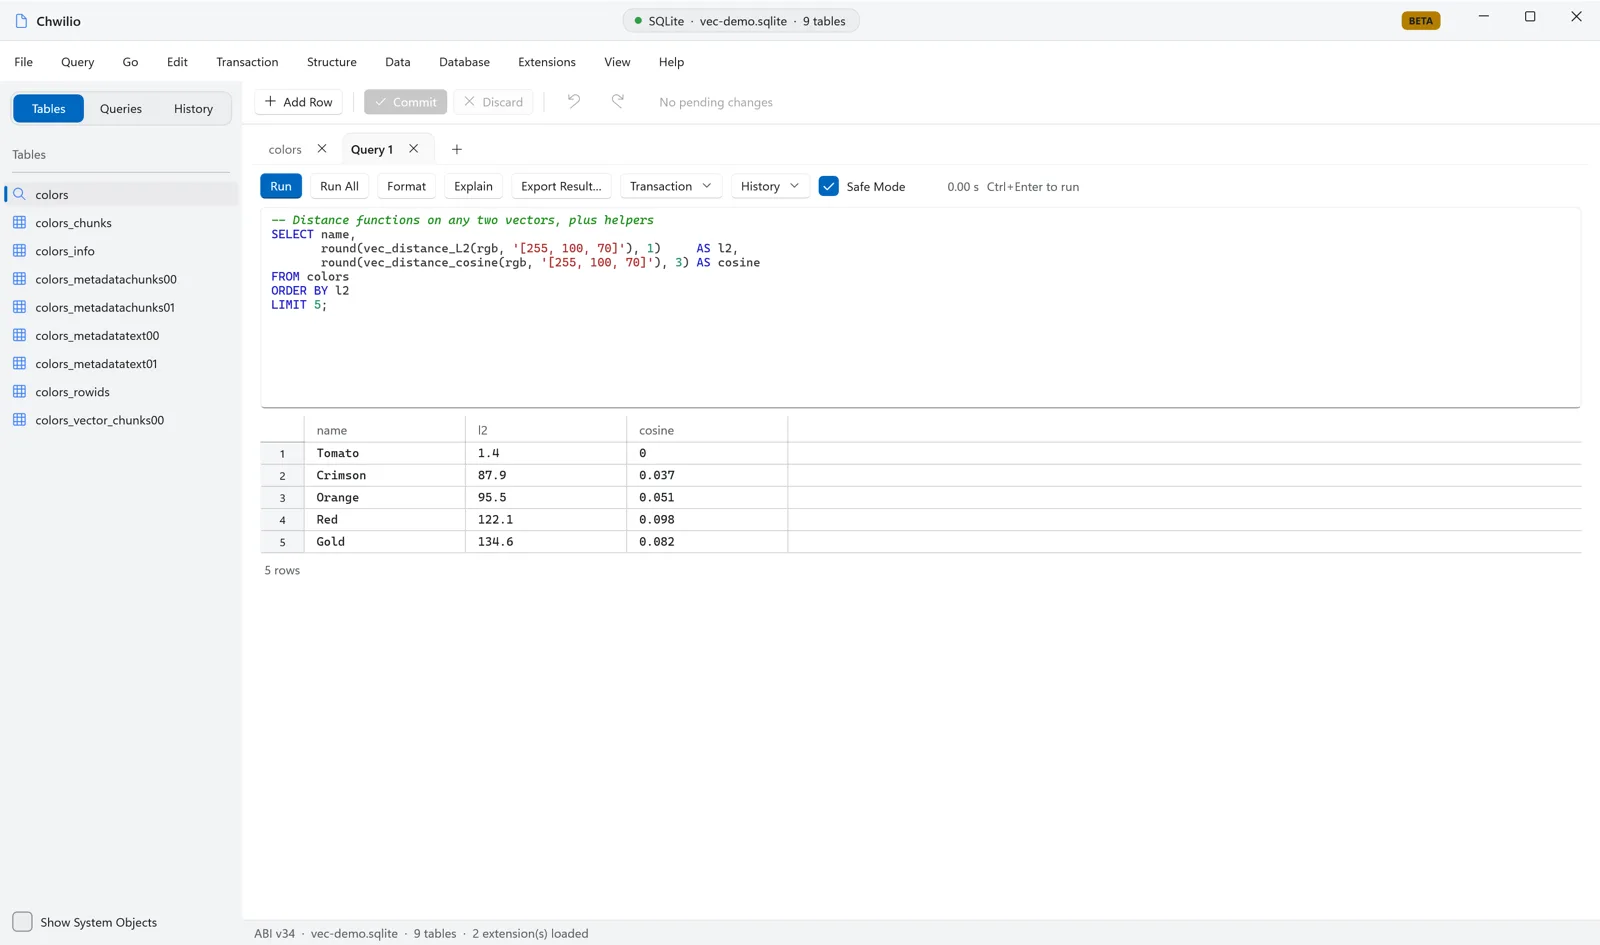Open the Database menu

[x=464, y=62]
